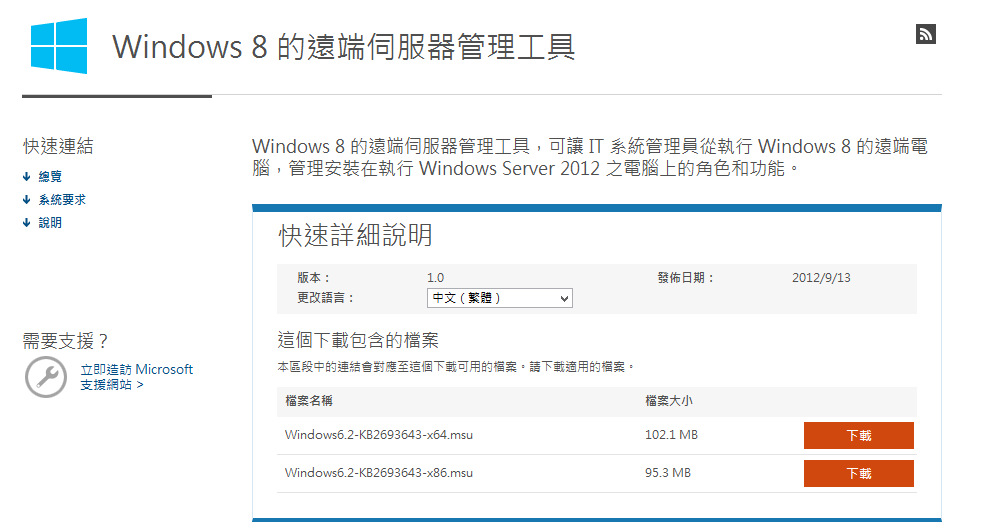Click the page title Windows 8 的遠端伺服器管理工具

coord(343,47)
